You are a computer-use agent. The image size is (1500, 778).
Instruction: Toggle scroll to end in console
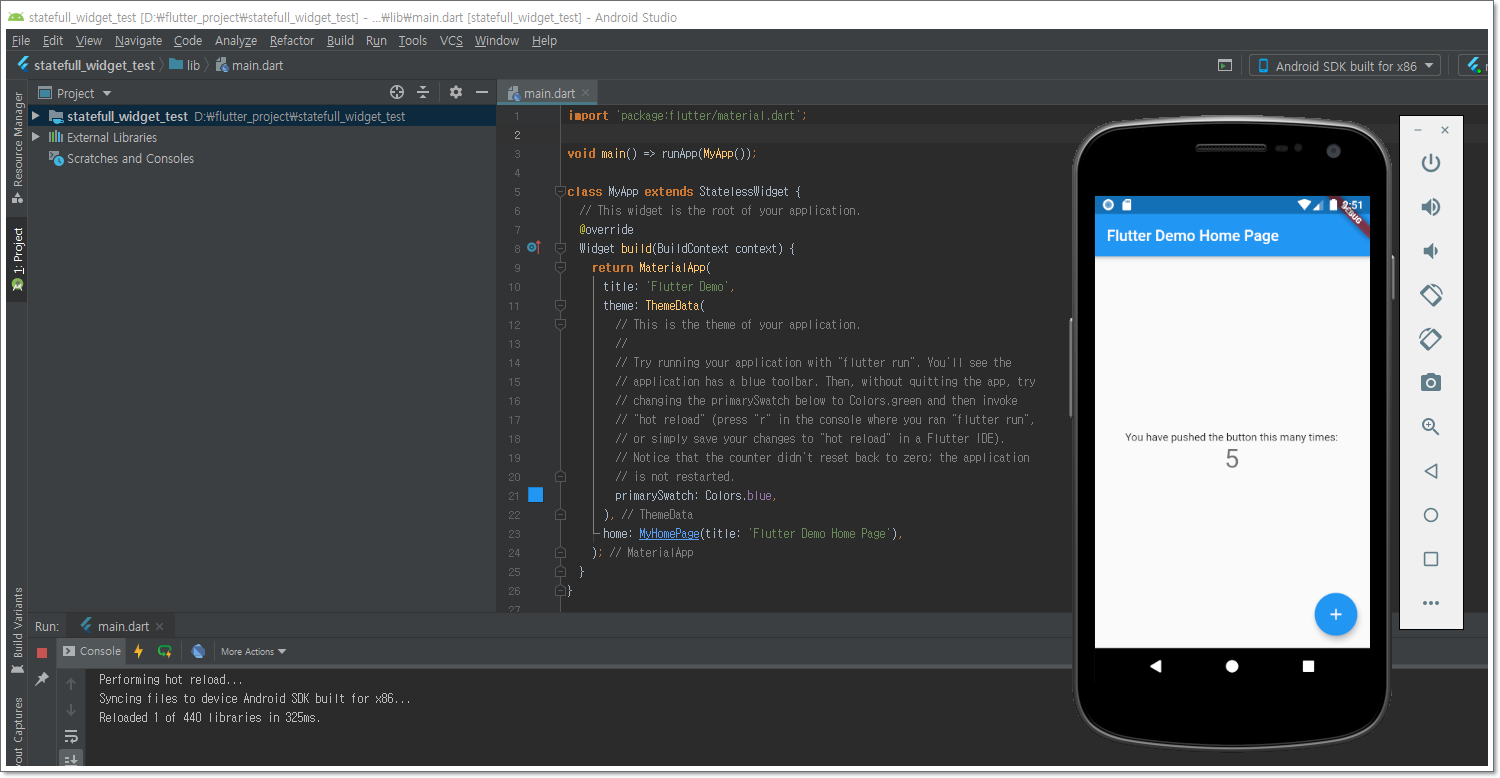(71, 760)
